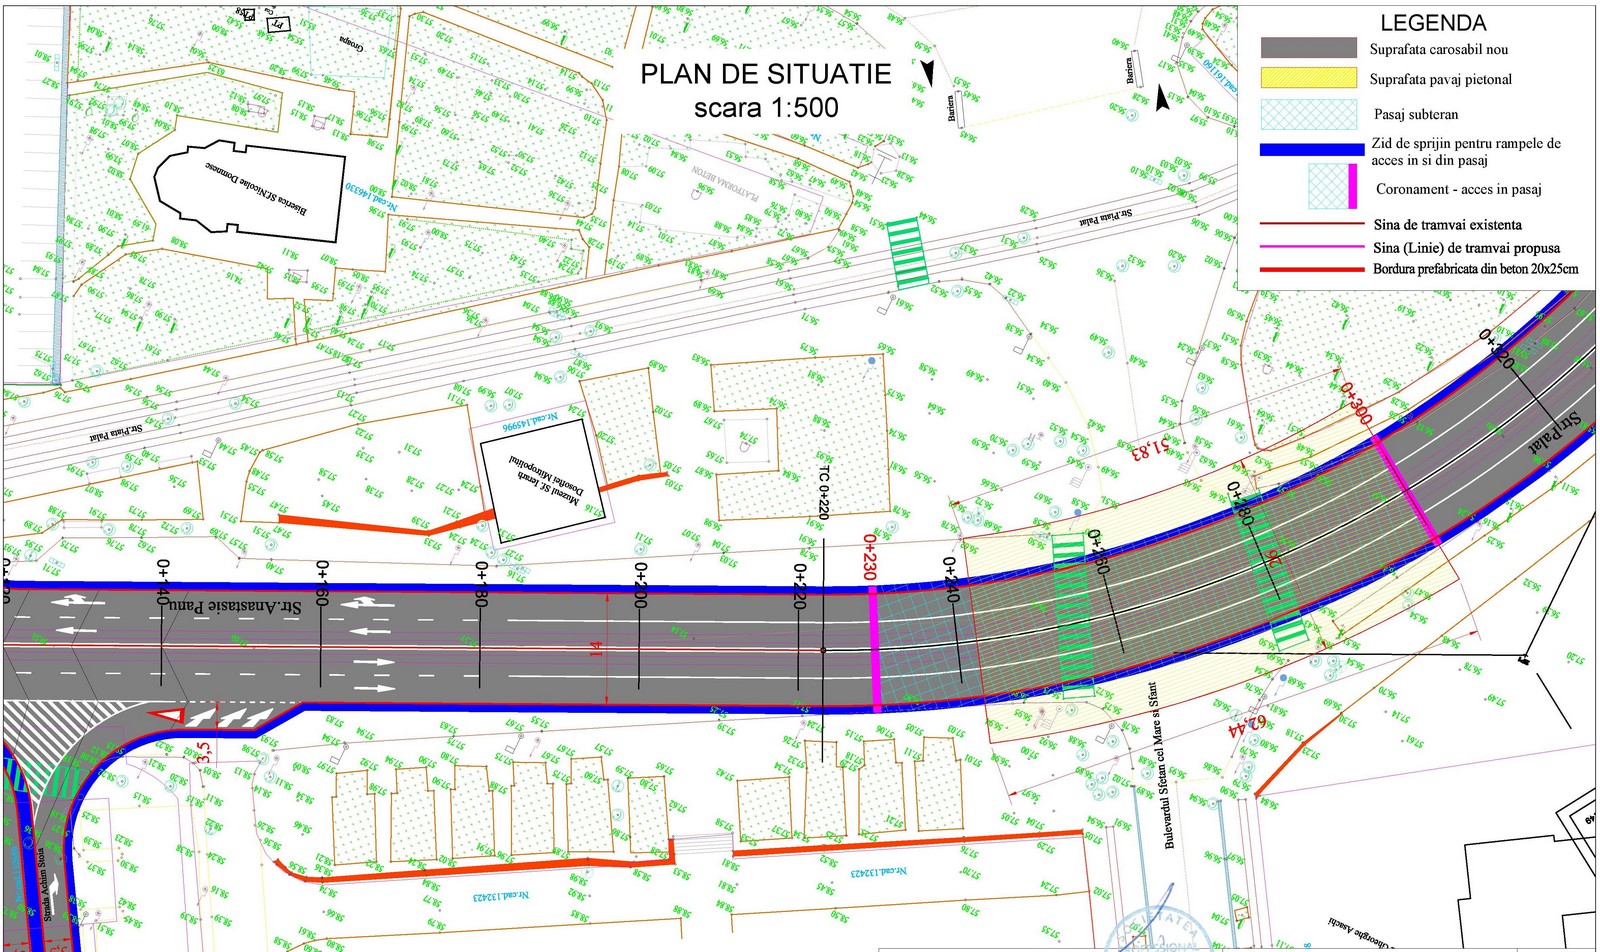
Task: Click the yellow Suprafata pavaj pietonal swatch
Action: click(1308, 79)
